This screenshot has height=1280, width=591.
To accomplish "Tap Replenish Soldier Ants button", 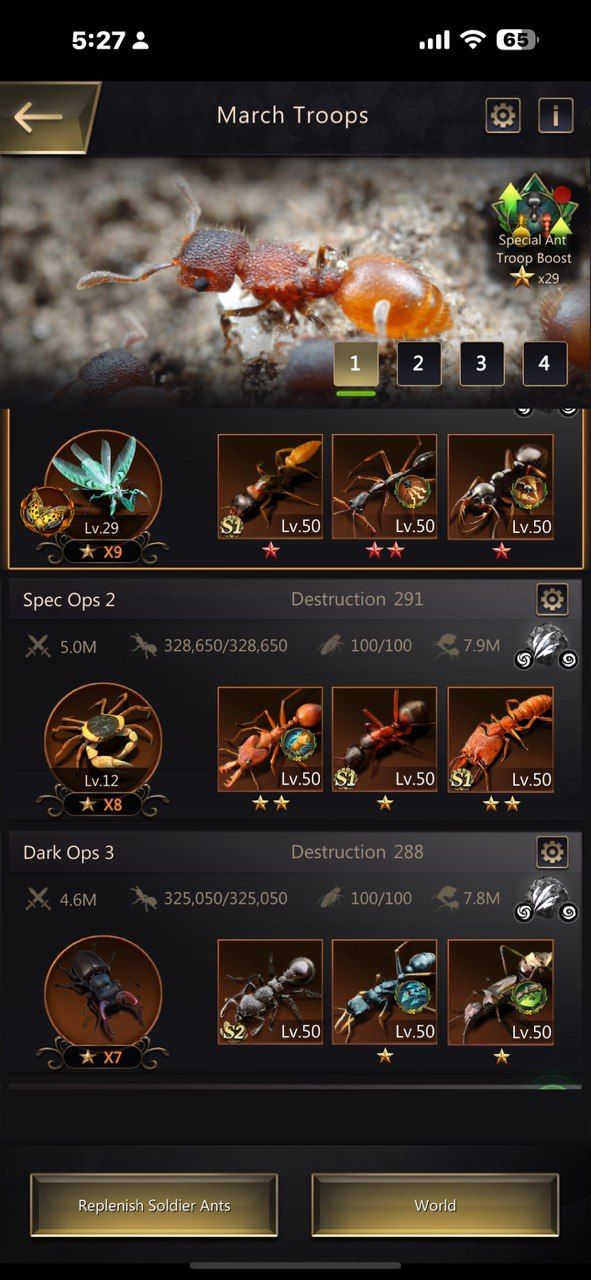I will pos(154,1206).
